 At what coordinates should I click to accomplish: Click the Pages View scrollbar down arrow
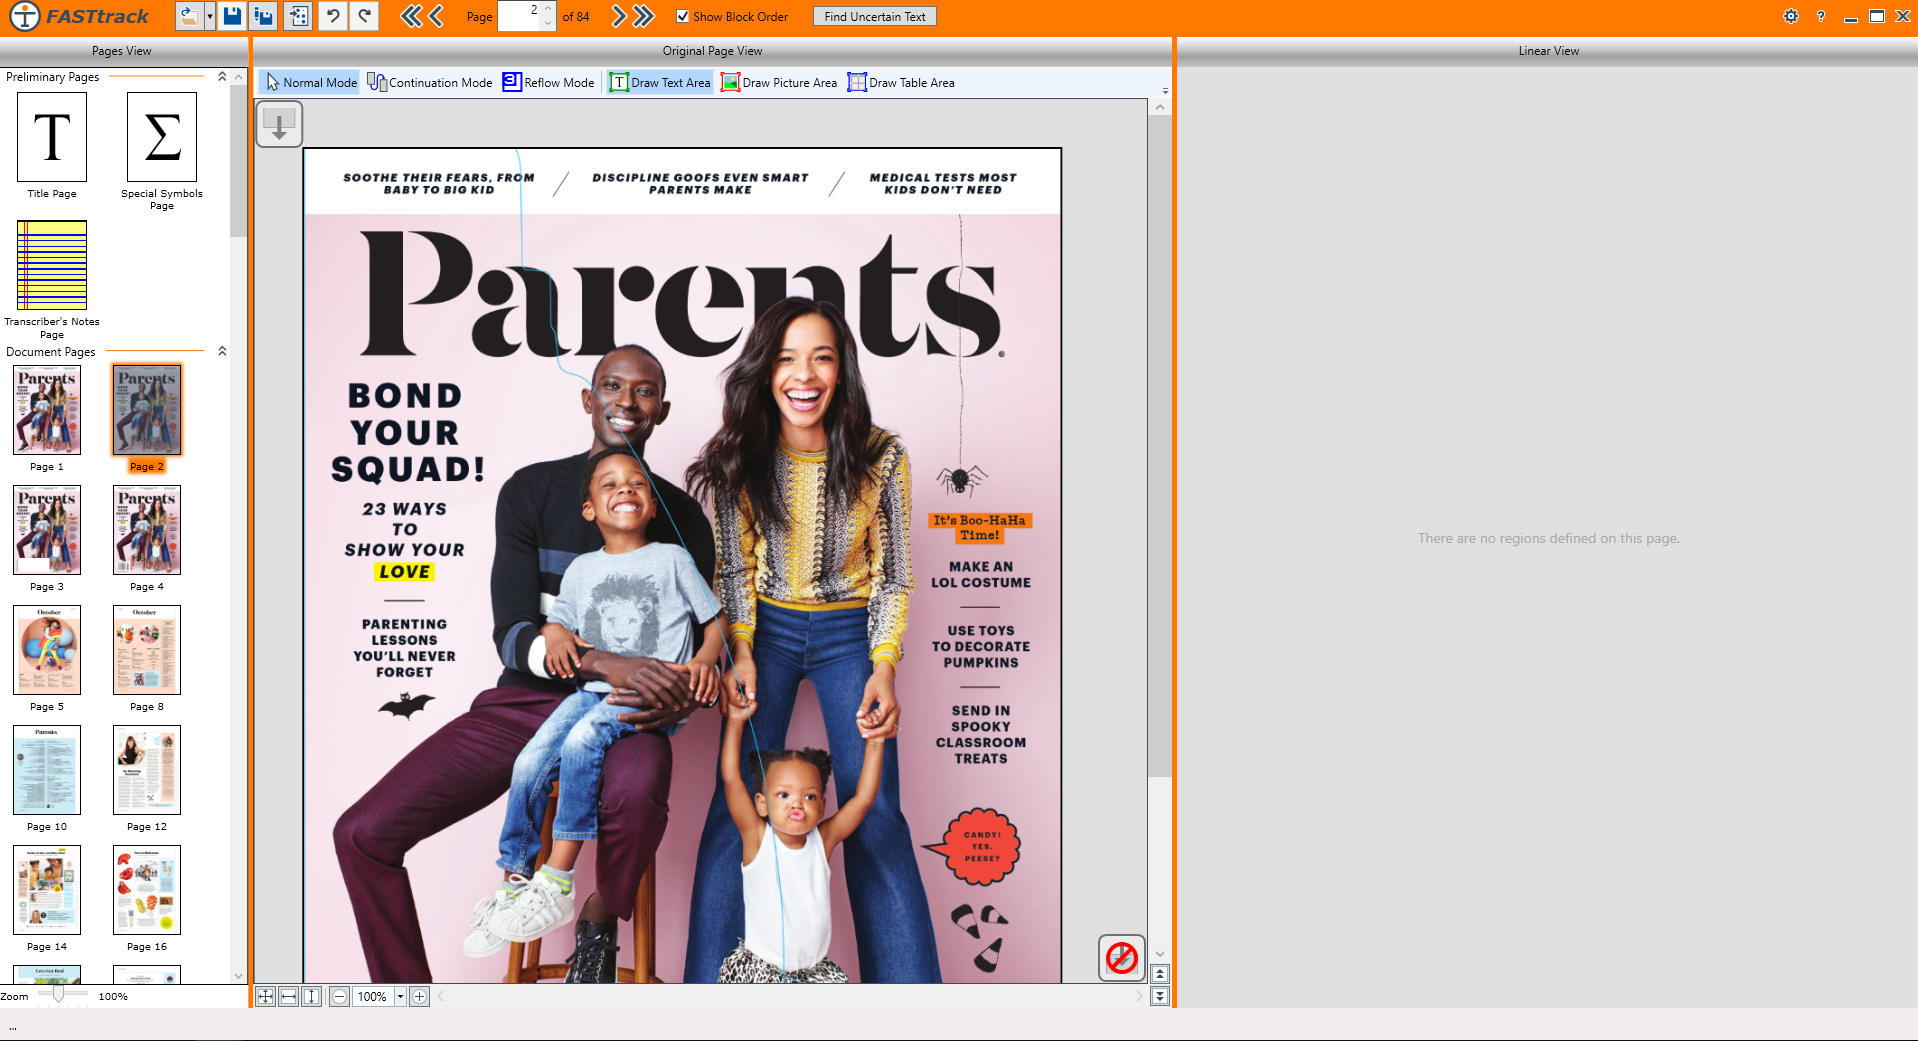(x=238, y=976)
